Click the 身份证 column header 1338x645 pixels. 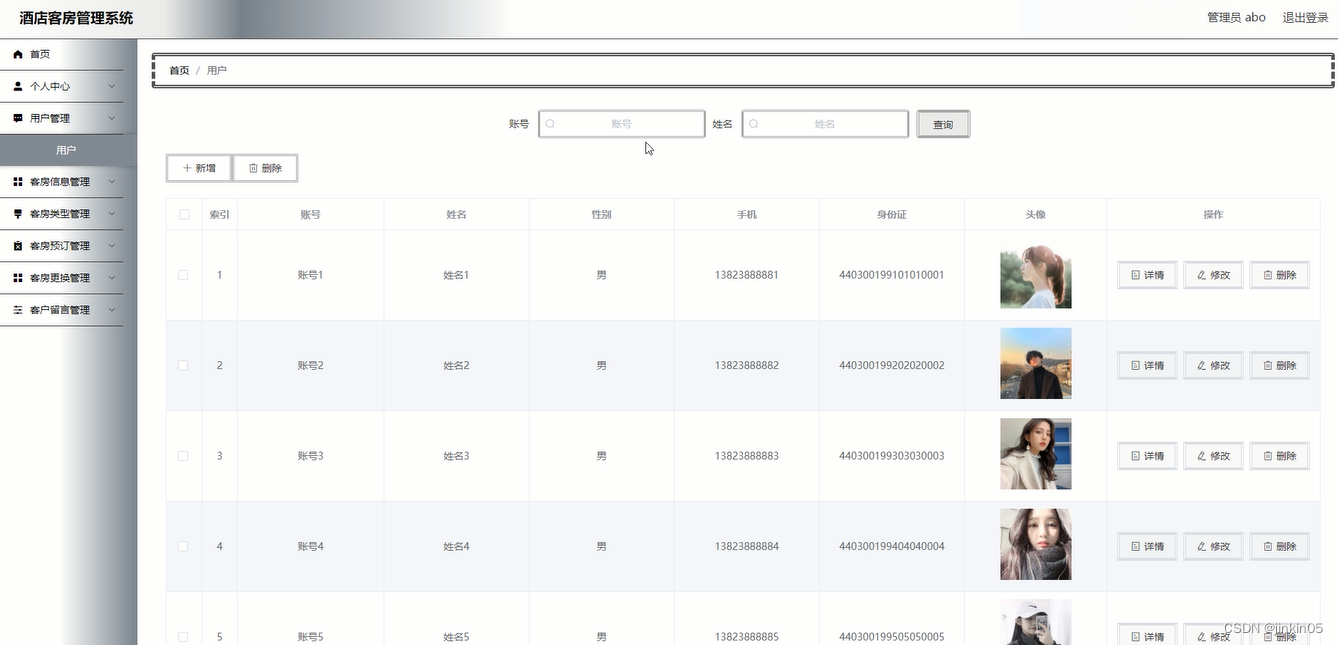[892, 214]
